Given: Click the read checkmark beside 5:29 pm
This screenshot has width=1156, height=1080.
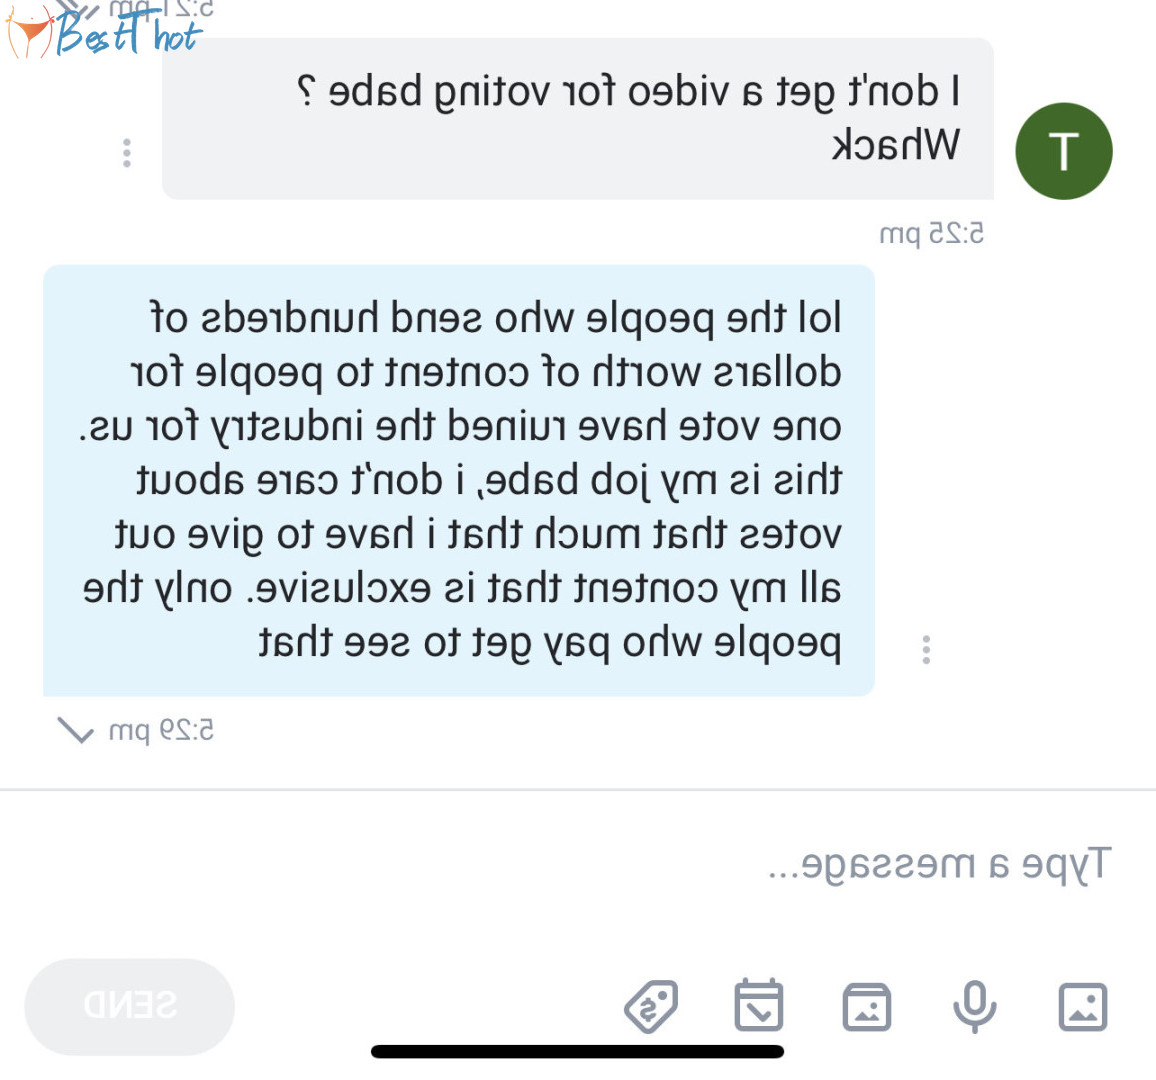Looking at the screenshot, I should pos(76,731).
